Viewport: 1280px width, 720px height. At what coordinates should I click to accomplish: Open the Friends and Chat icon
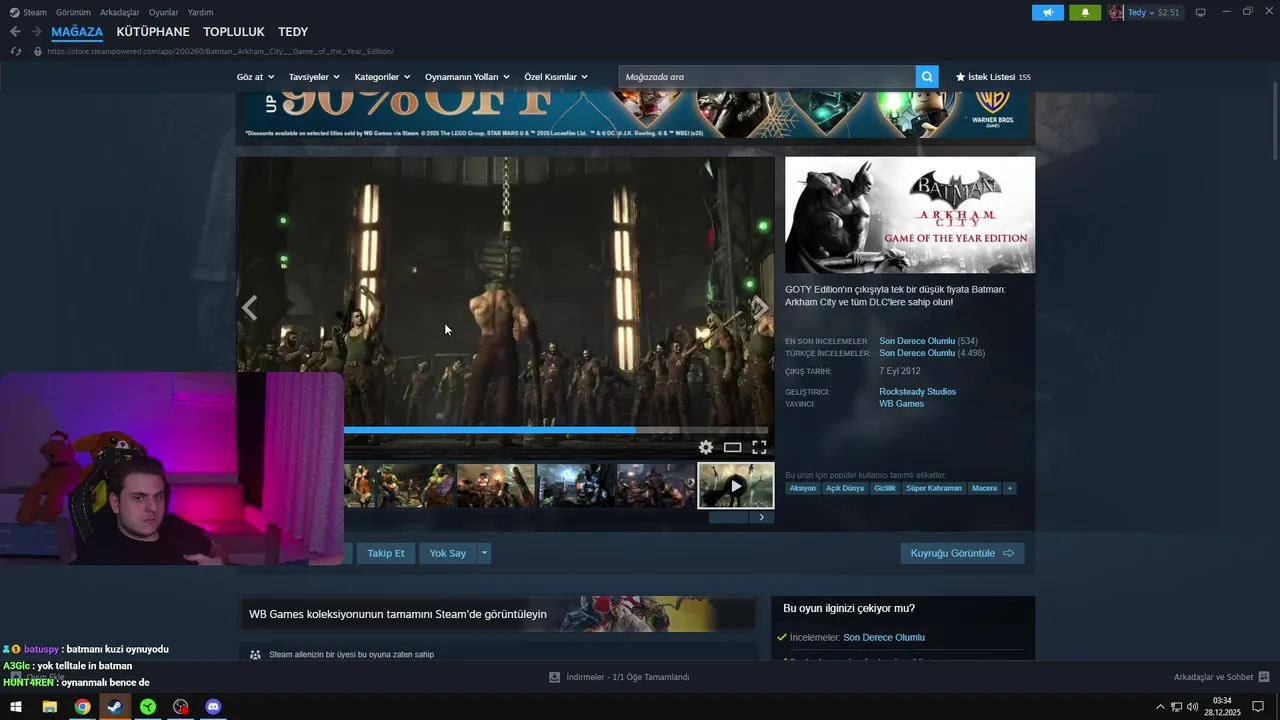[x=1264, y=677]
